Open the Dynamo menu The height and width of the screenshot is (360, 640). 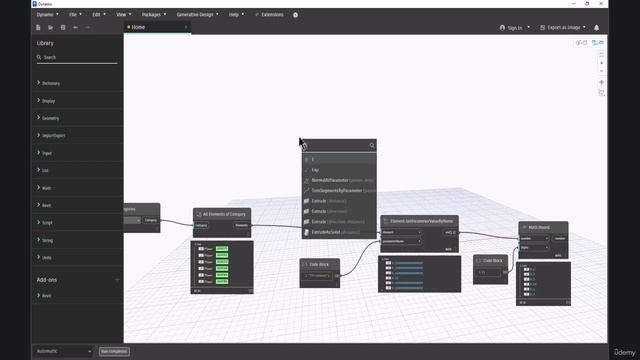pos(47,15)
